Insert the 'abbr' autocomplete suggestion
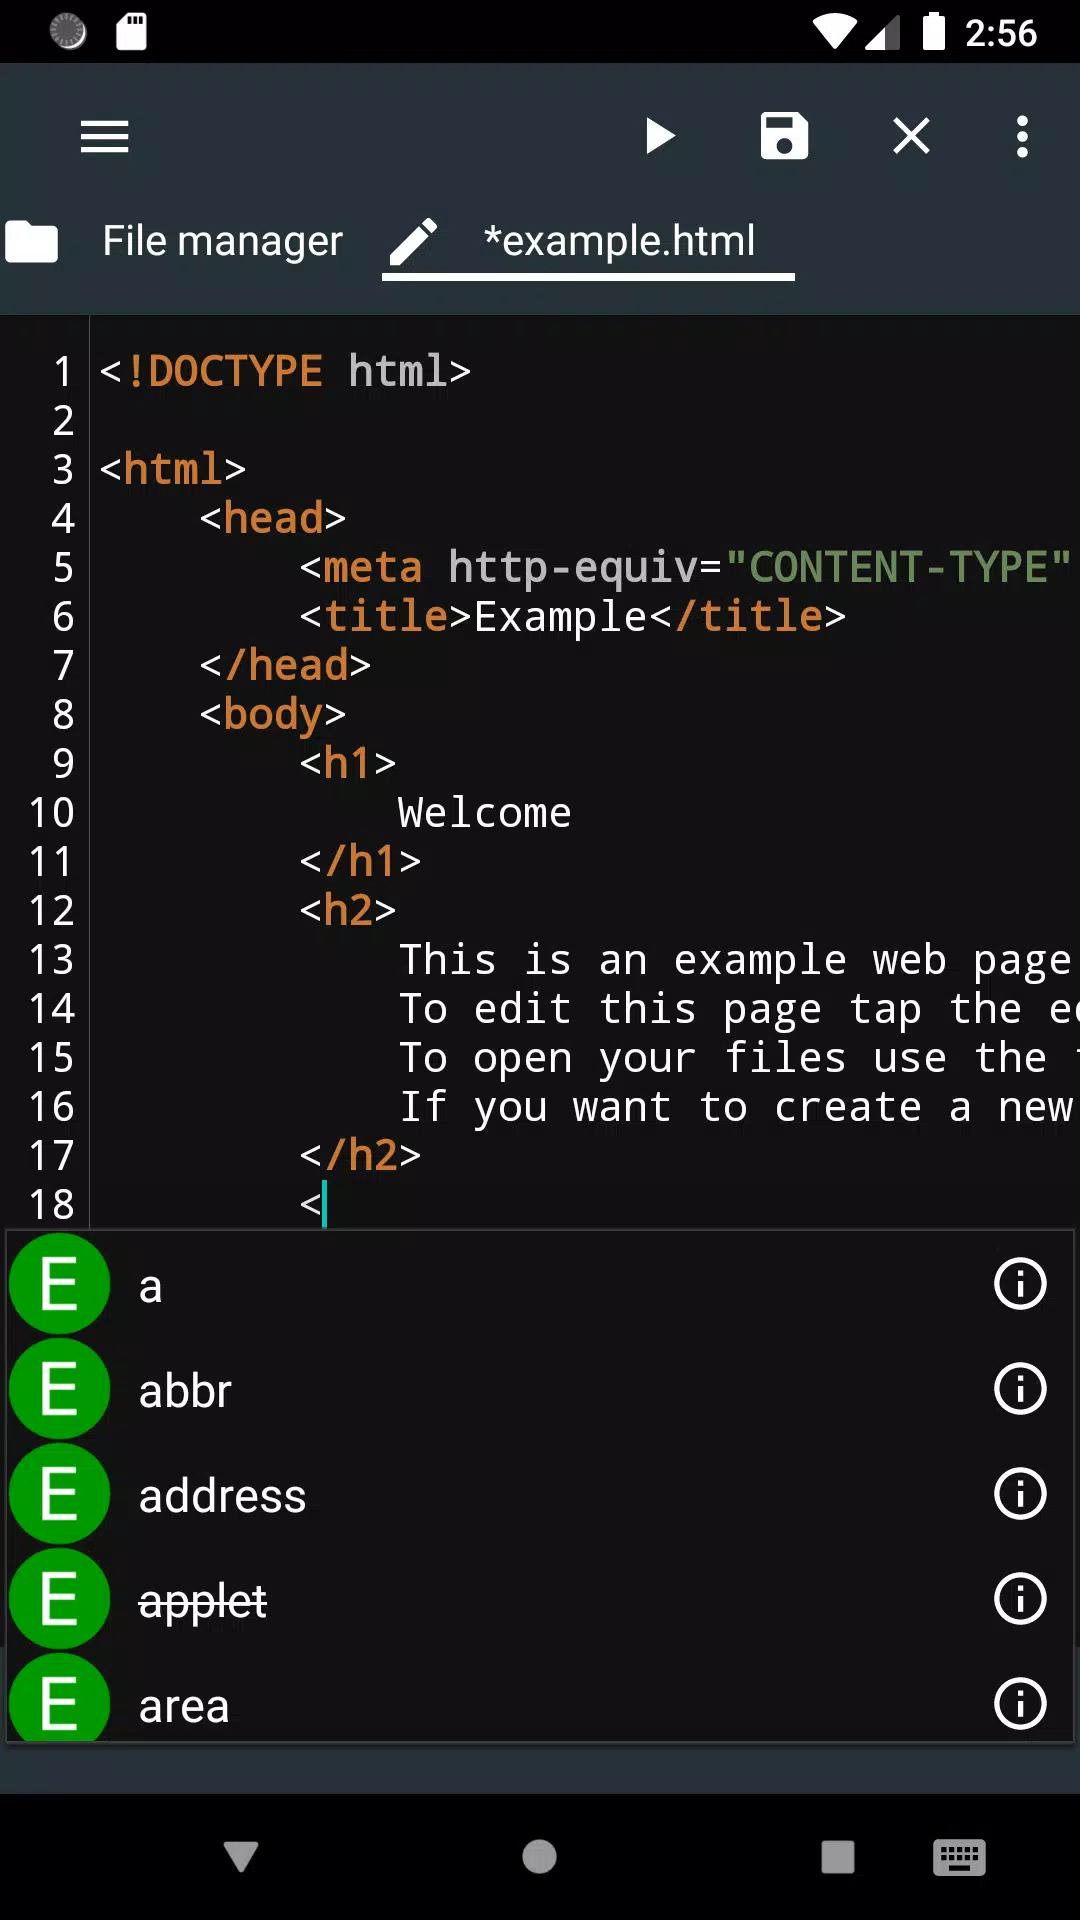Viewport: 1080px width, 1920px height. [540, 1389]
